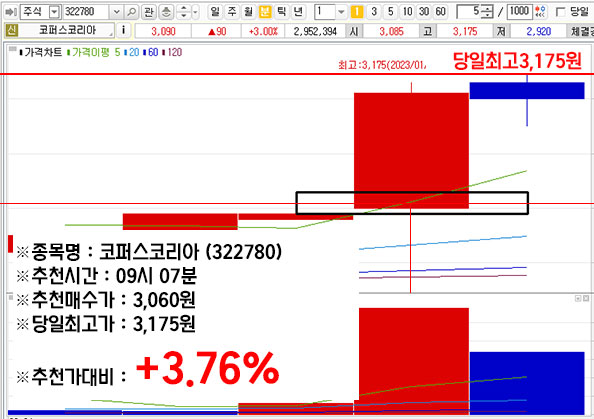The width and height of the screenshot is (594, 419).
Task: Click the stock info 'i' icon
Action: point(123,30)
